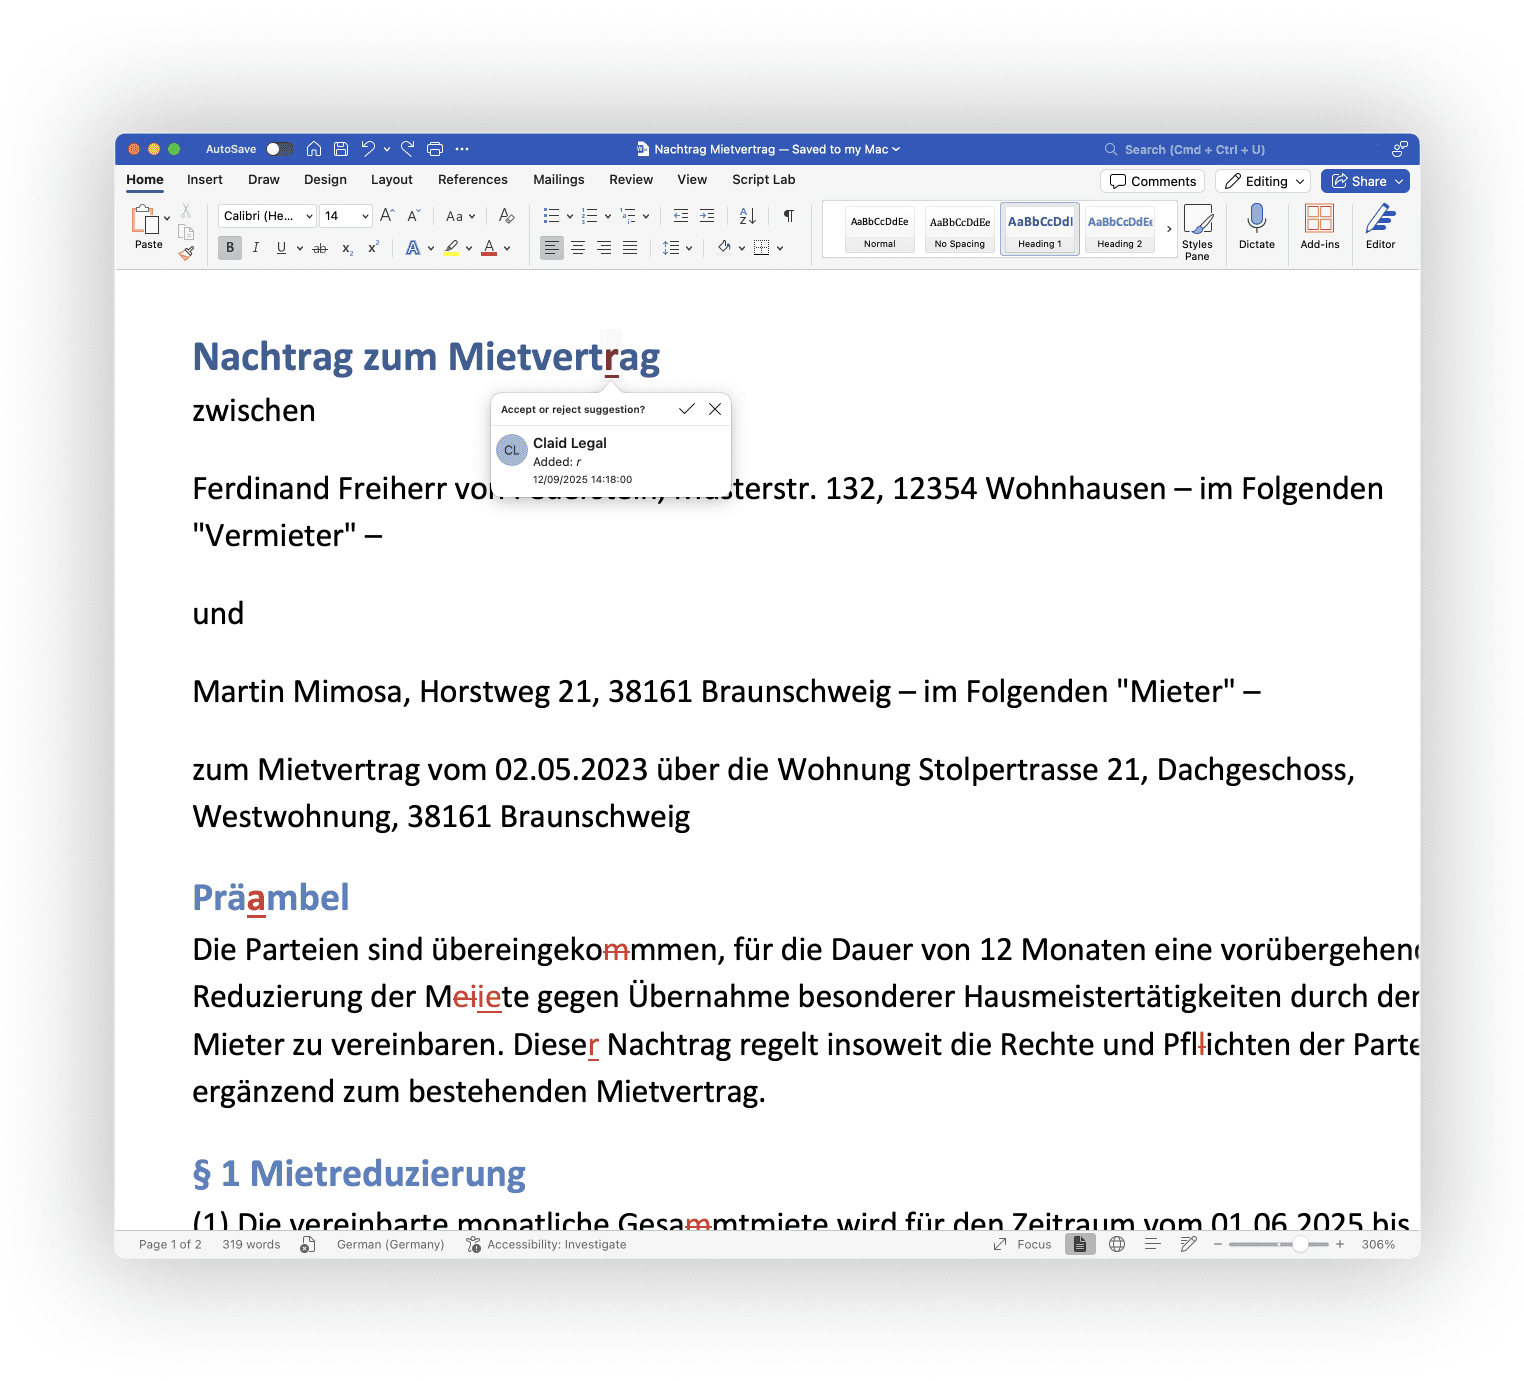This screenshot has width=1524, height=1381.
Task: Open the Styles Pane
Action: coord(1198,230)
